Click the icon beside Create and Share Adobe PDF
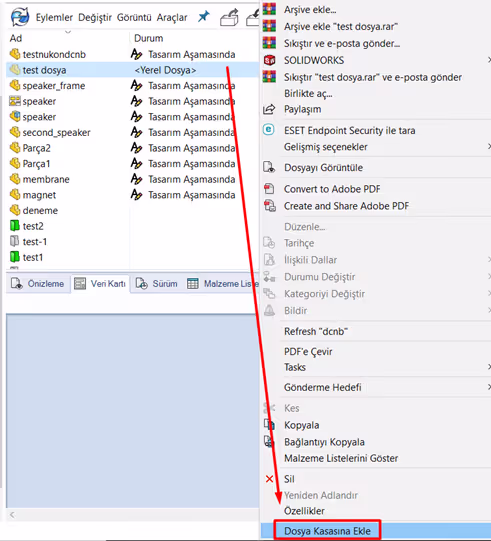This screenshot has height=541, width=491. pos(269,206)
